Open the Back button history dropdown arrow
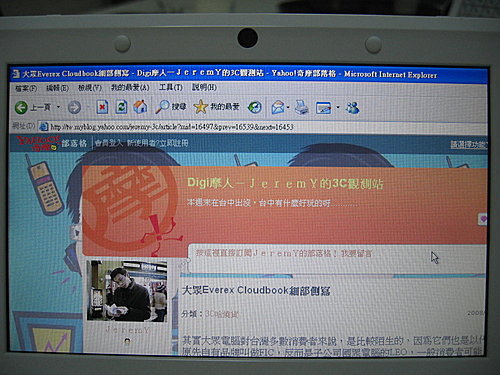 pos(58,107)
